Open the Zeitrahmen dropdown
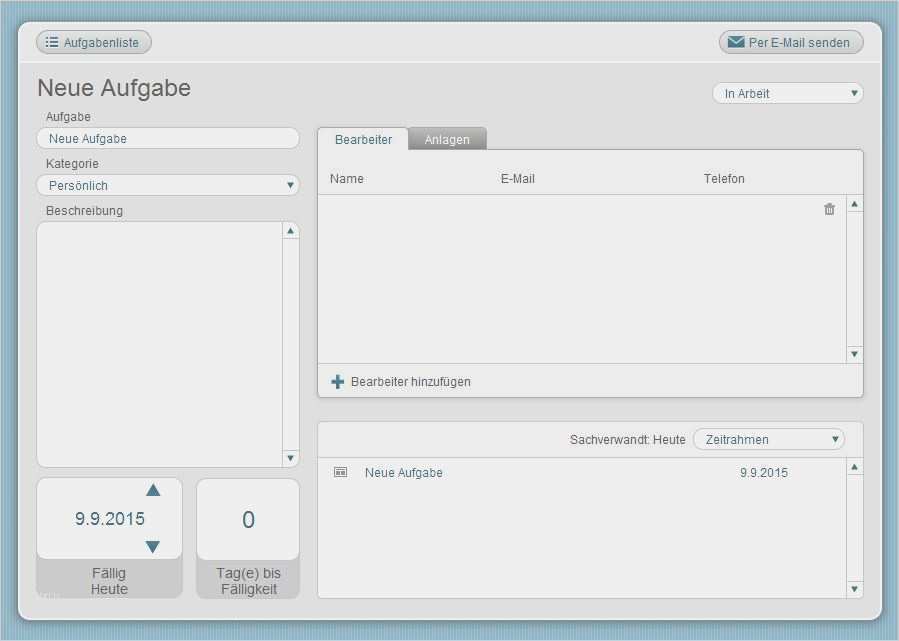Image resolution: width=899 pixels, height=641 pixels. 768,439
